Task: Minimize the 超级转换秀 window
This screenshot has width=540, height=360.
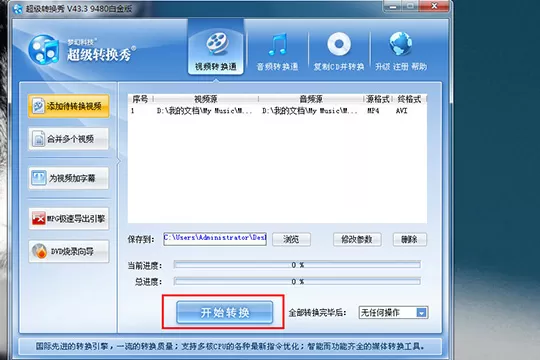Action: [x=392, y=6]
